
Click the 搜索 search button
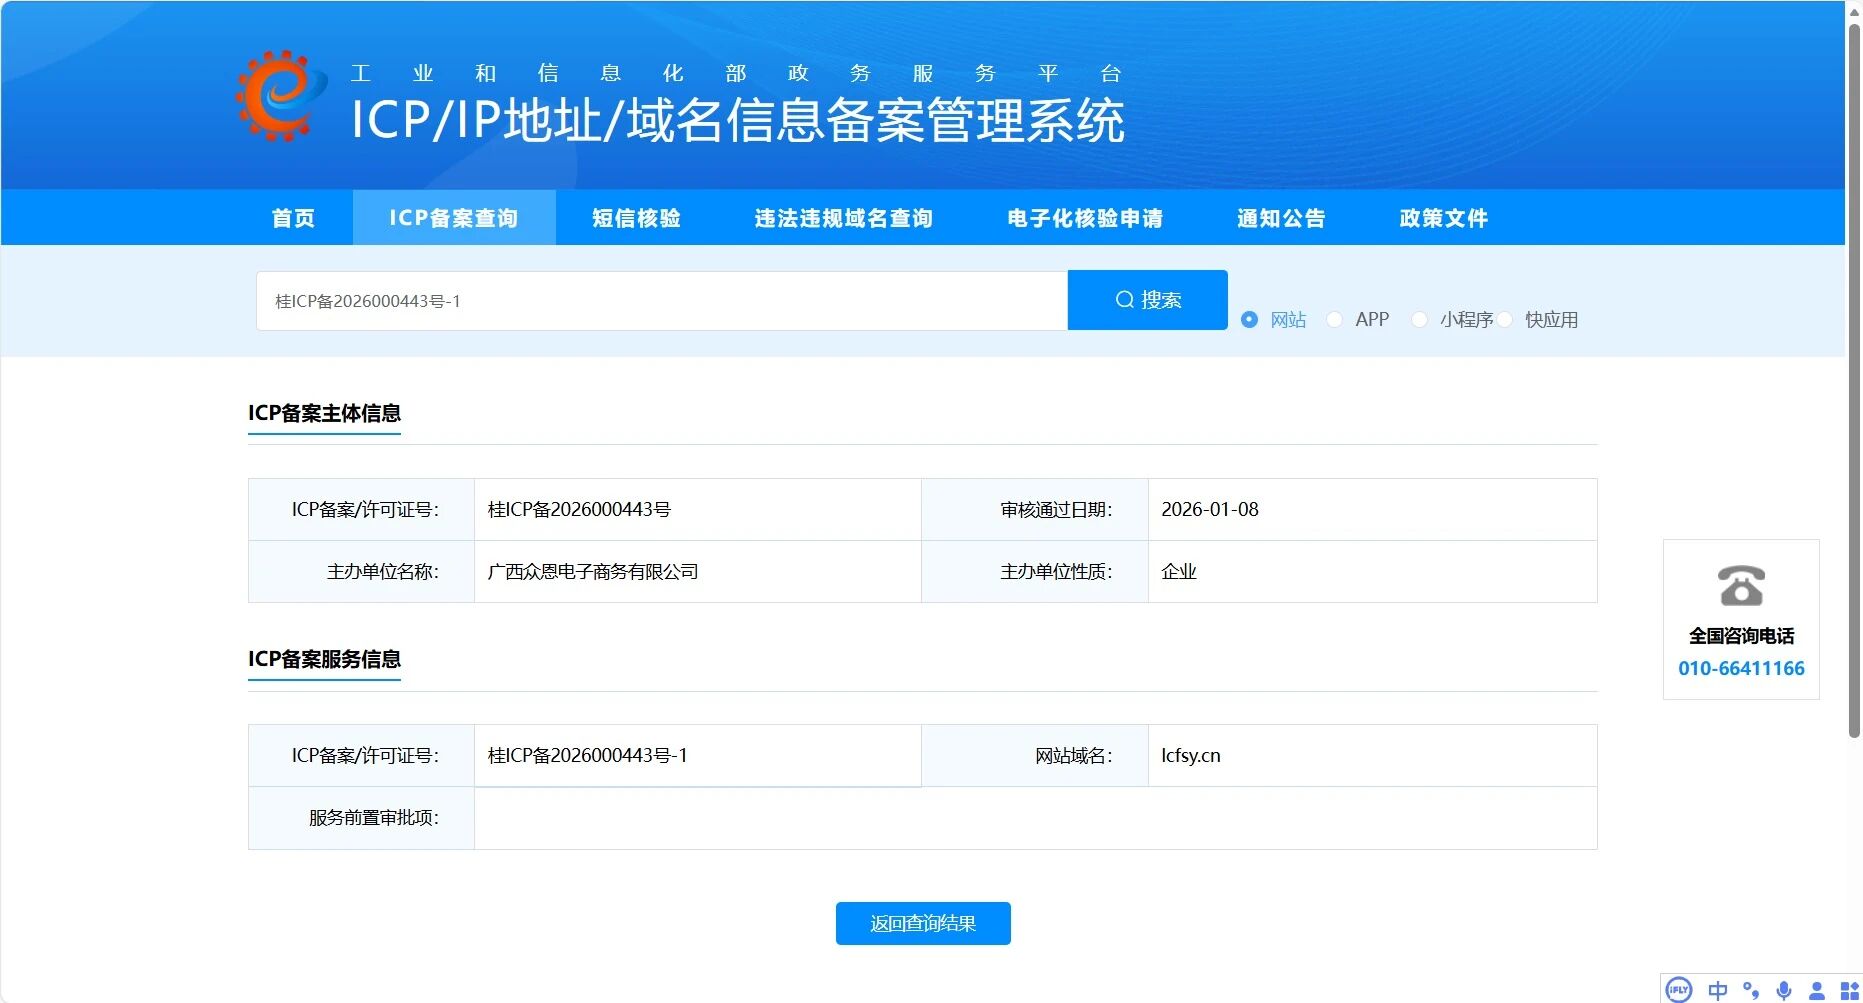point(1148,300)
